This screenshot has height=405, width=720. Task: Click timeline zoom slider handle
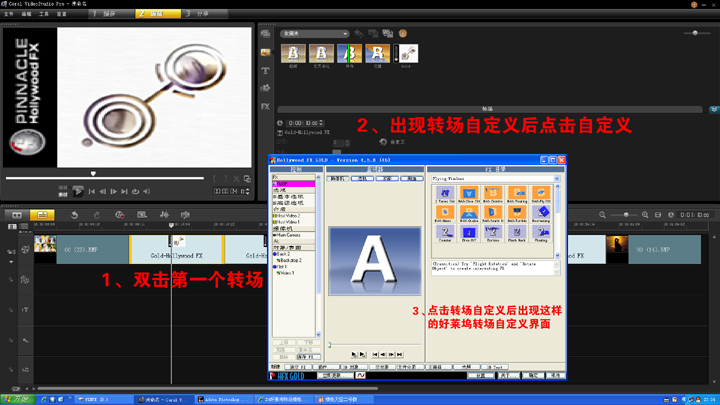coord(625,215)
